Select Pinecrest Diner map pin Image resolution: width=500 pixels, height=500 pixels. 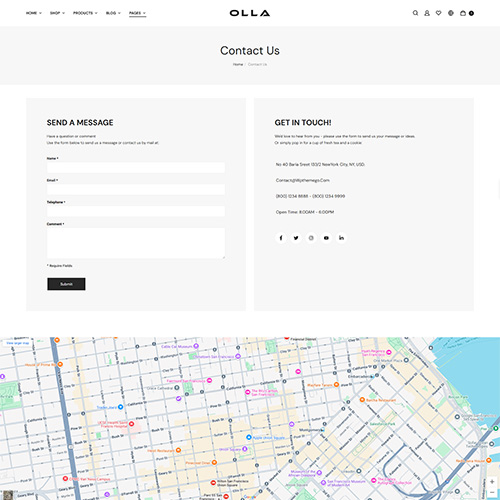pos(214,462)
